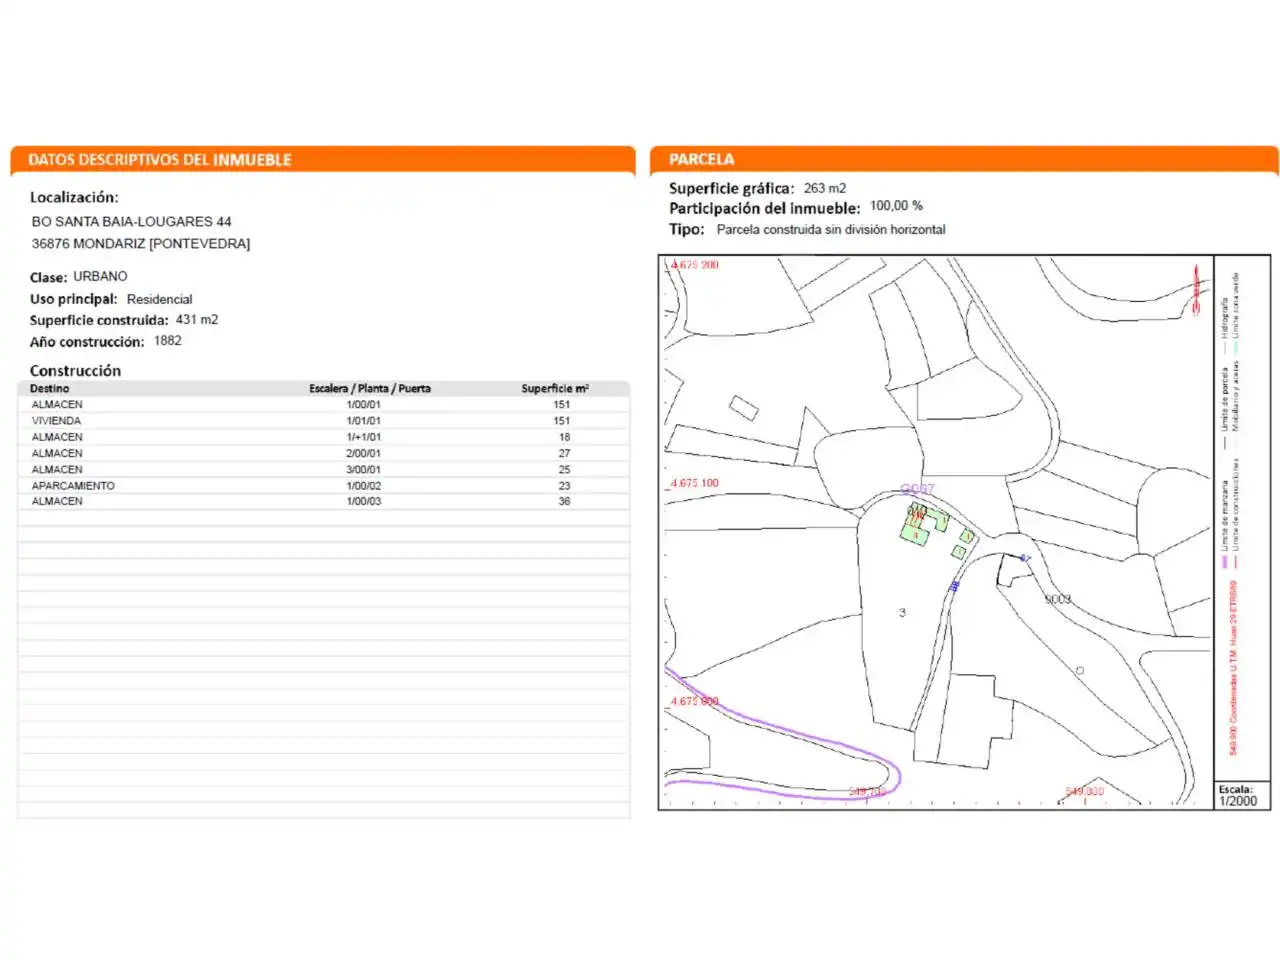
Task: Click the Escala 1/2000 box
Action: pos(1242,796)
